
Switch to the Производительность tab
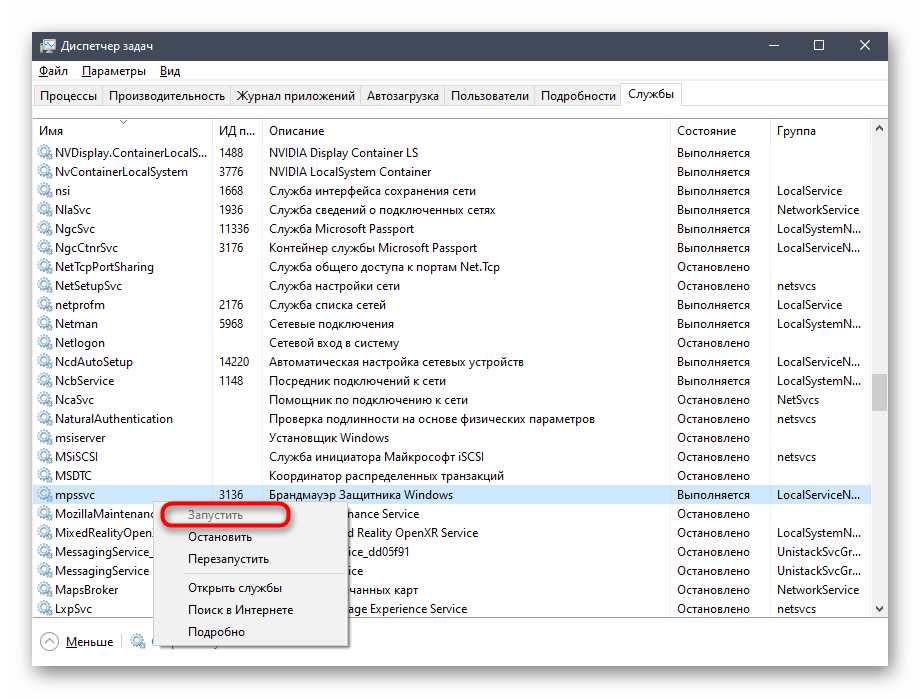[x=166, y=96]
